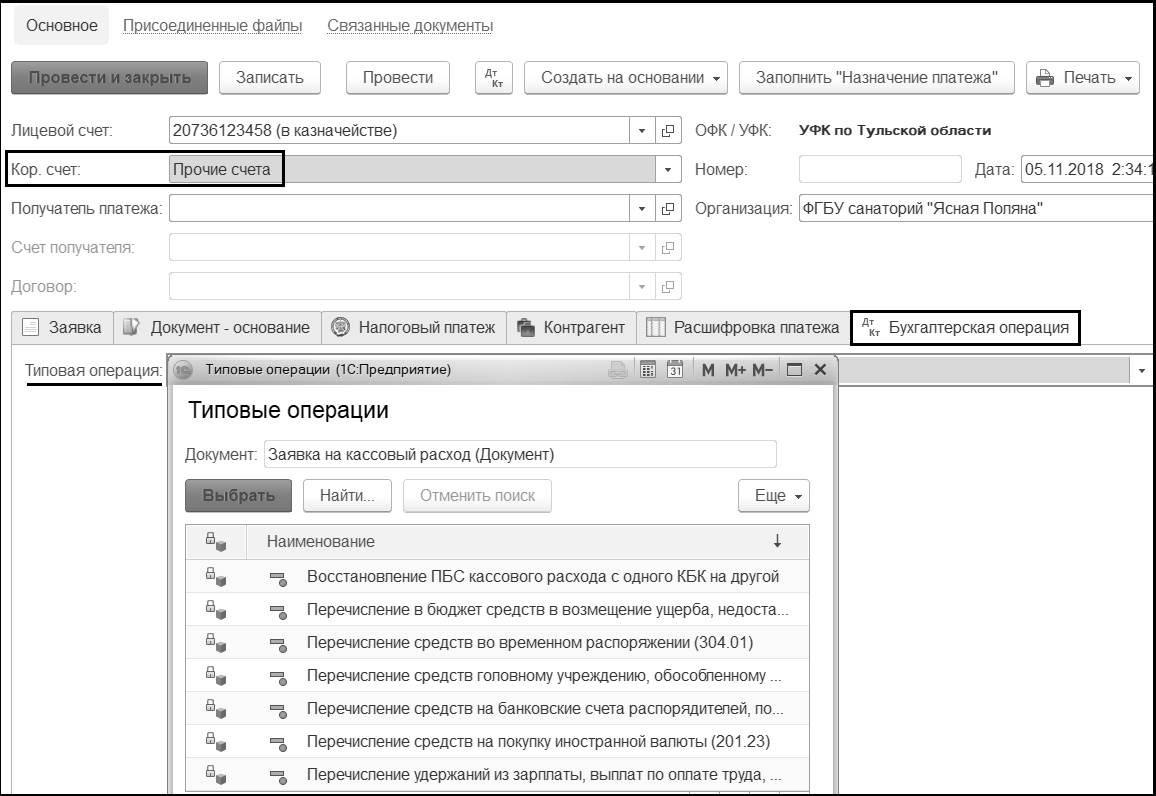Screen dimensions: 1156x796
Task: Maximize the Типовые операции dialog window
Action: 794,370
